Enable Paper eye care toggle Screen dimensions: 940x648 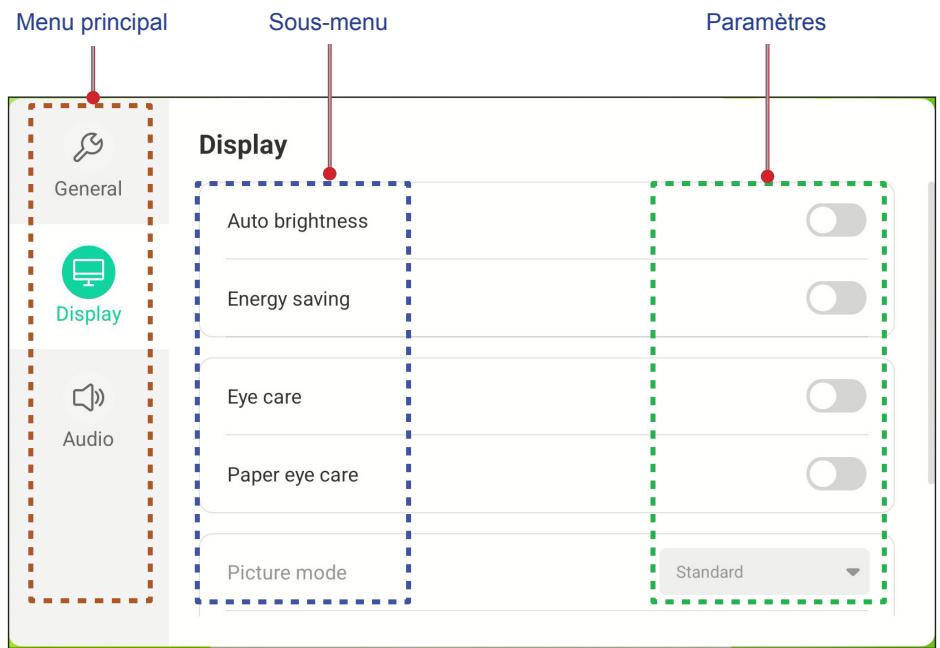[836, 474]
